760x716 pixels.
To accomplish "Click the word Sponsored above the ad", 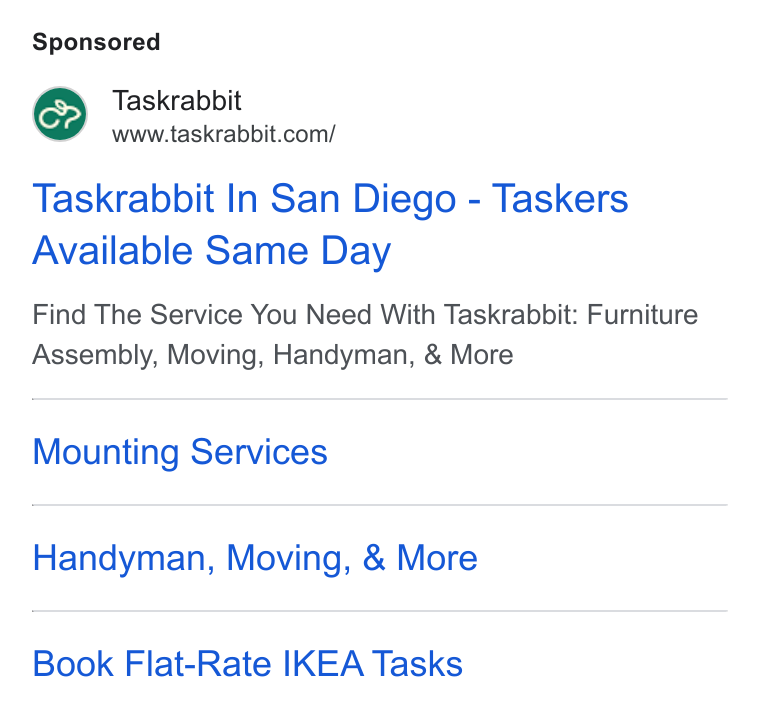I will coord(96,42).
